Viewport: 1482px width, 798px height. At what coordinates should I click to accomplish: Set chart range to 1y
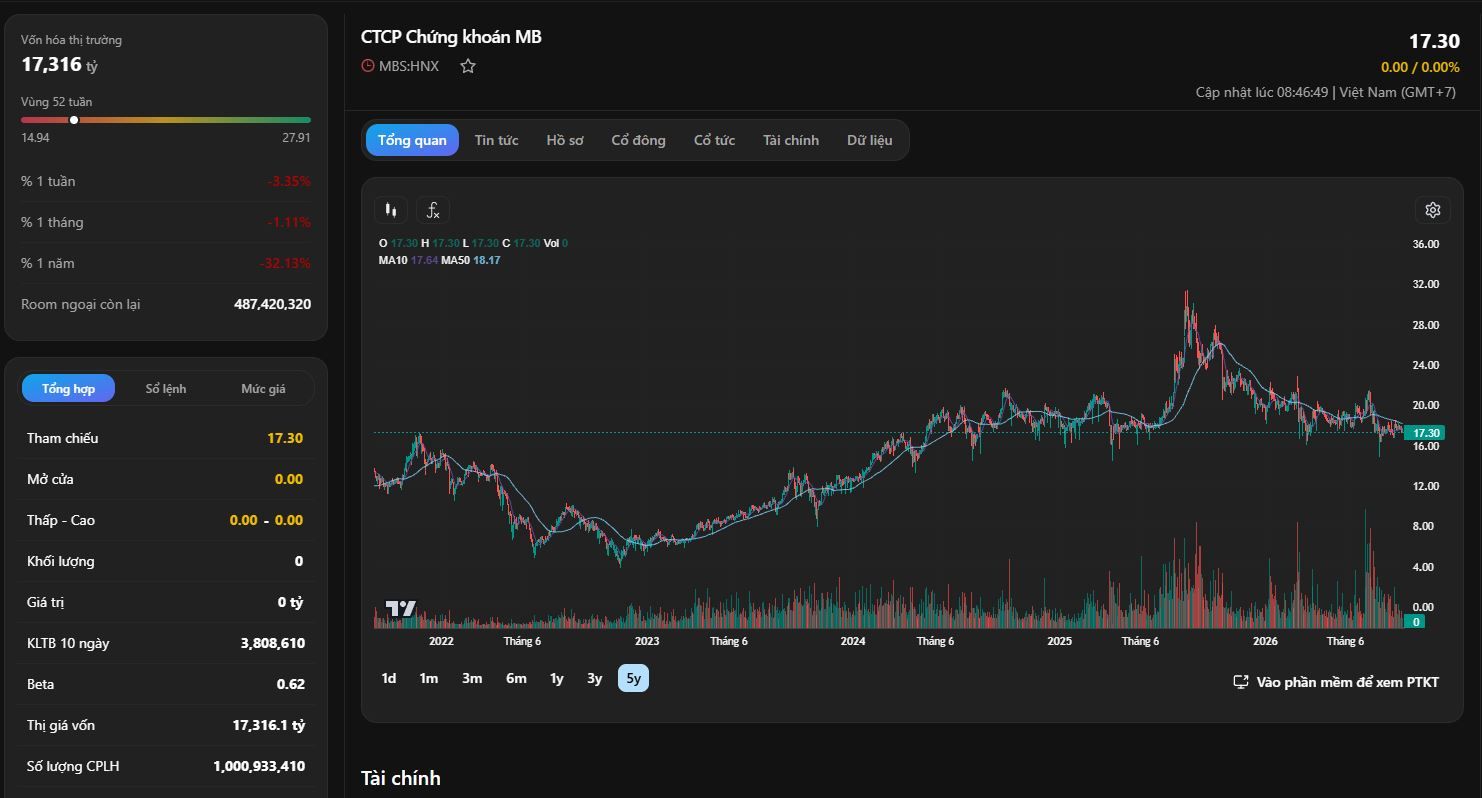click(557, 678)
